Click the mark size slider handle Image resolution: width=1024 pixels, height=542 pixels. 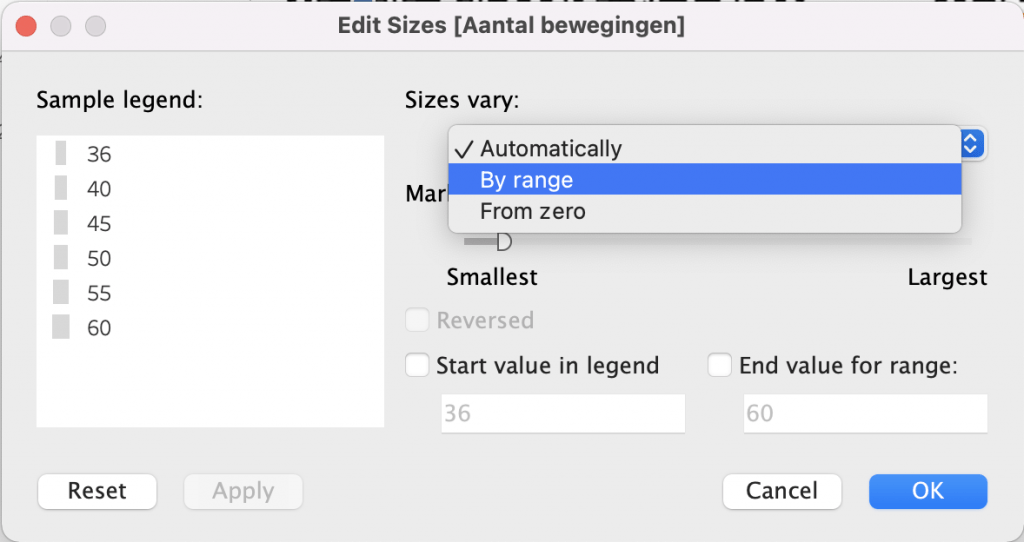coord(504,241)
